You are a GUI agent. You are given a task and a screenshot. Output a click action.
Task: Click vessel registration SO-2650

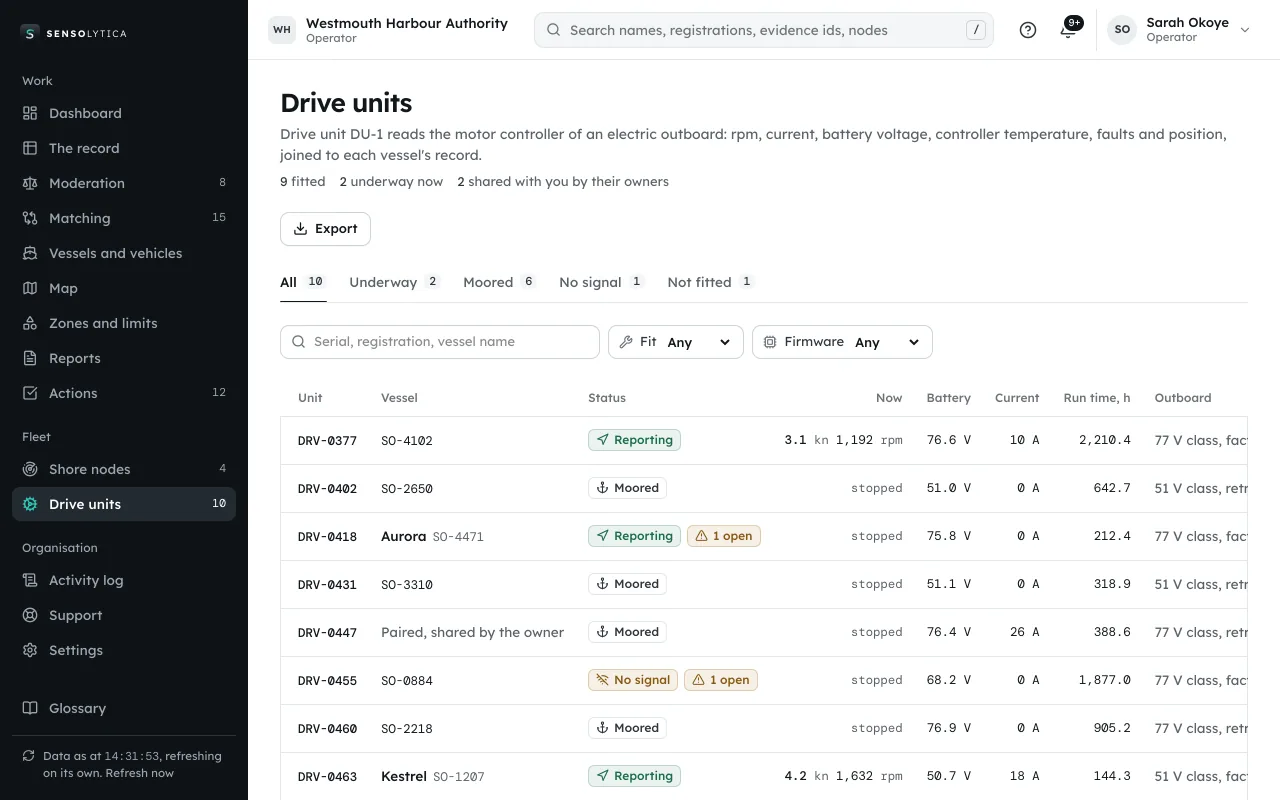tap(407, 489)
